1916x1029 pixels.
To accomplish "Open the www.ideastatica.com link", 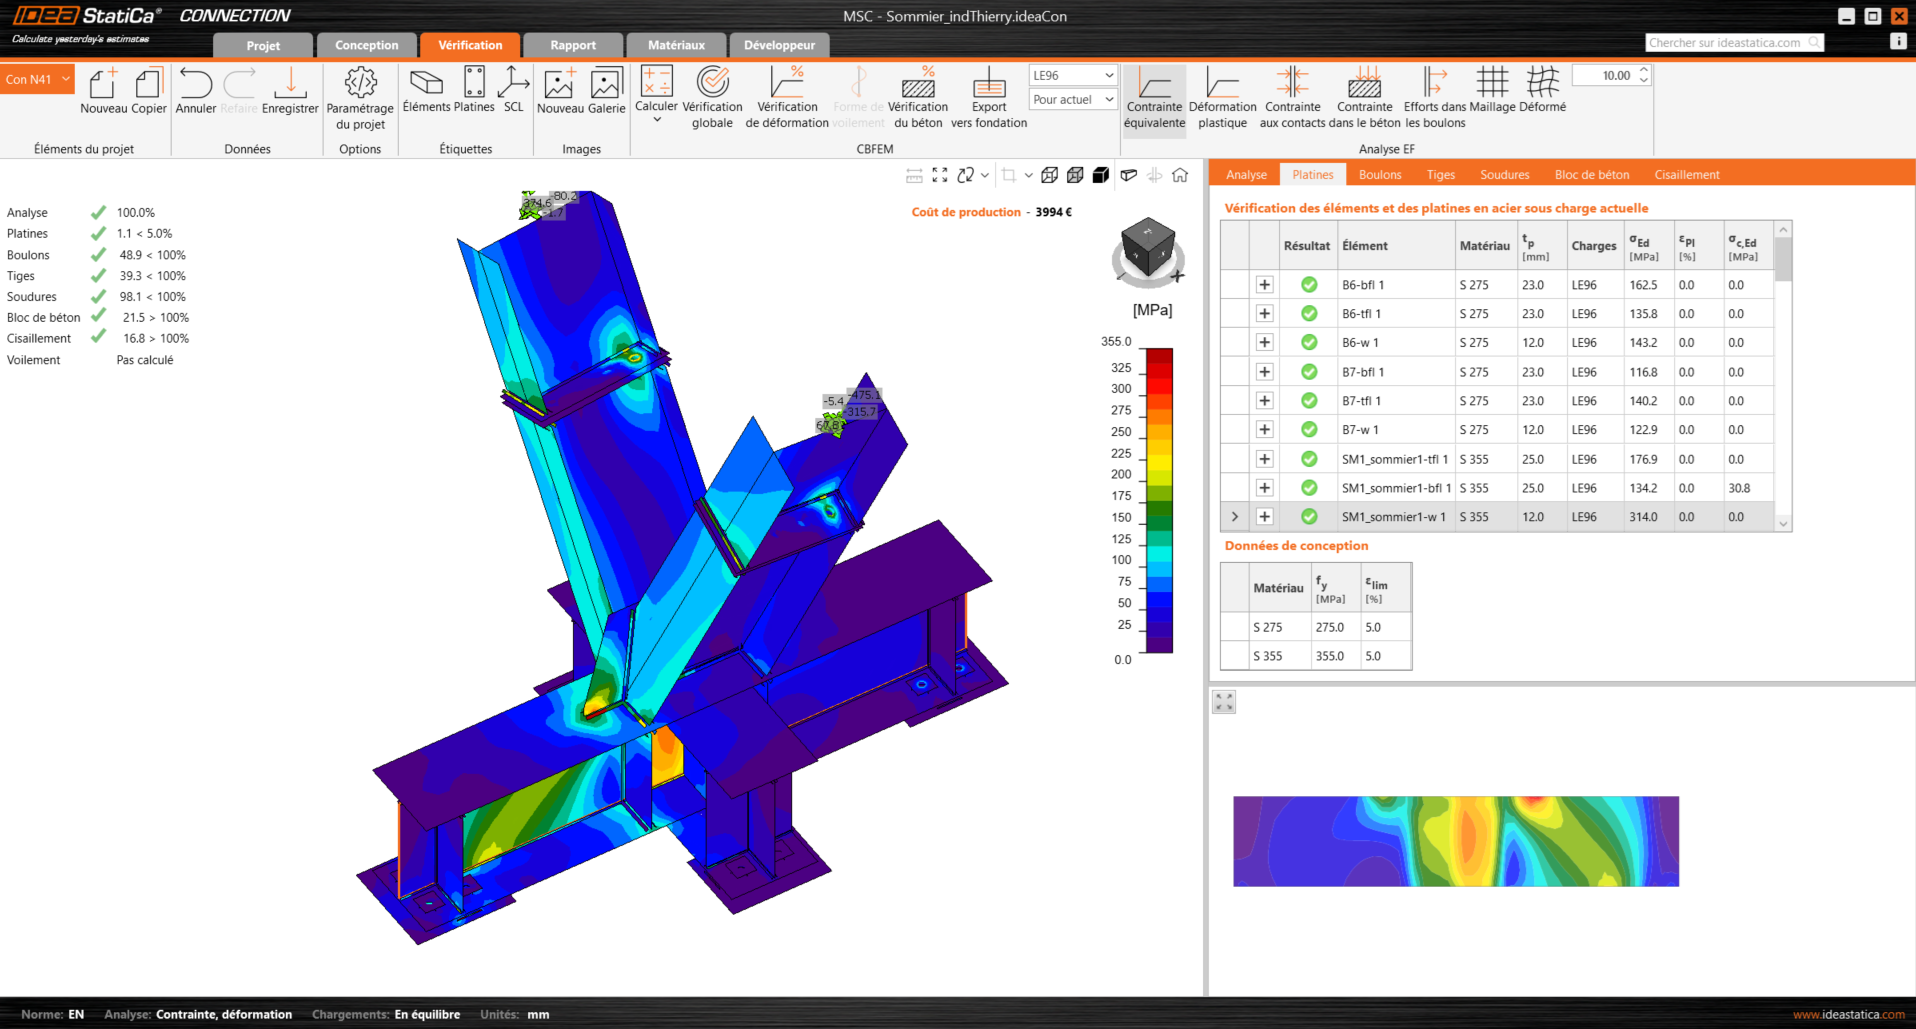I will pos(1848,1014).
